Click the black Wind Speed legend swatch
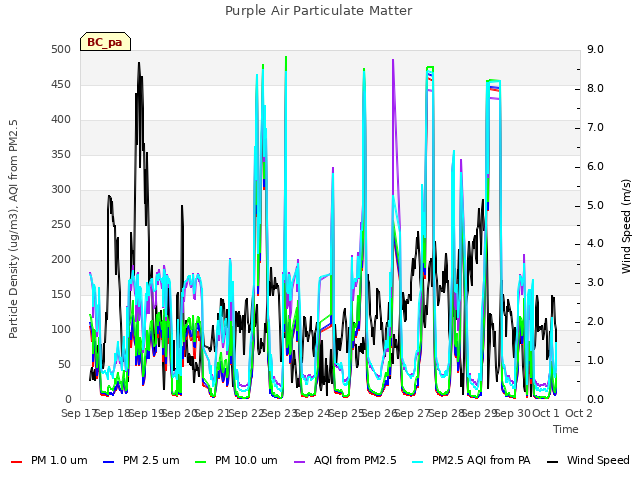Image resolution: width=640 pixels, height=480 pixels. click(x=552, y=461)
